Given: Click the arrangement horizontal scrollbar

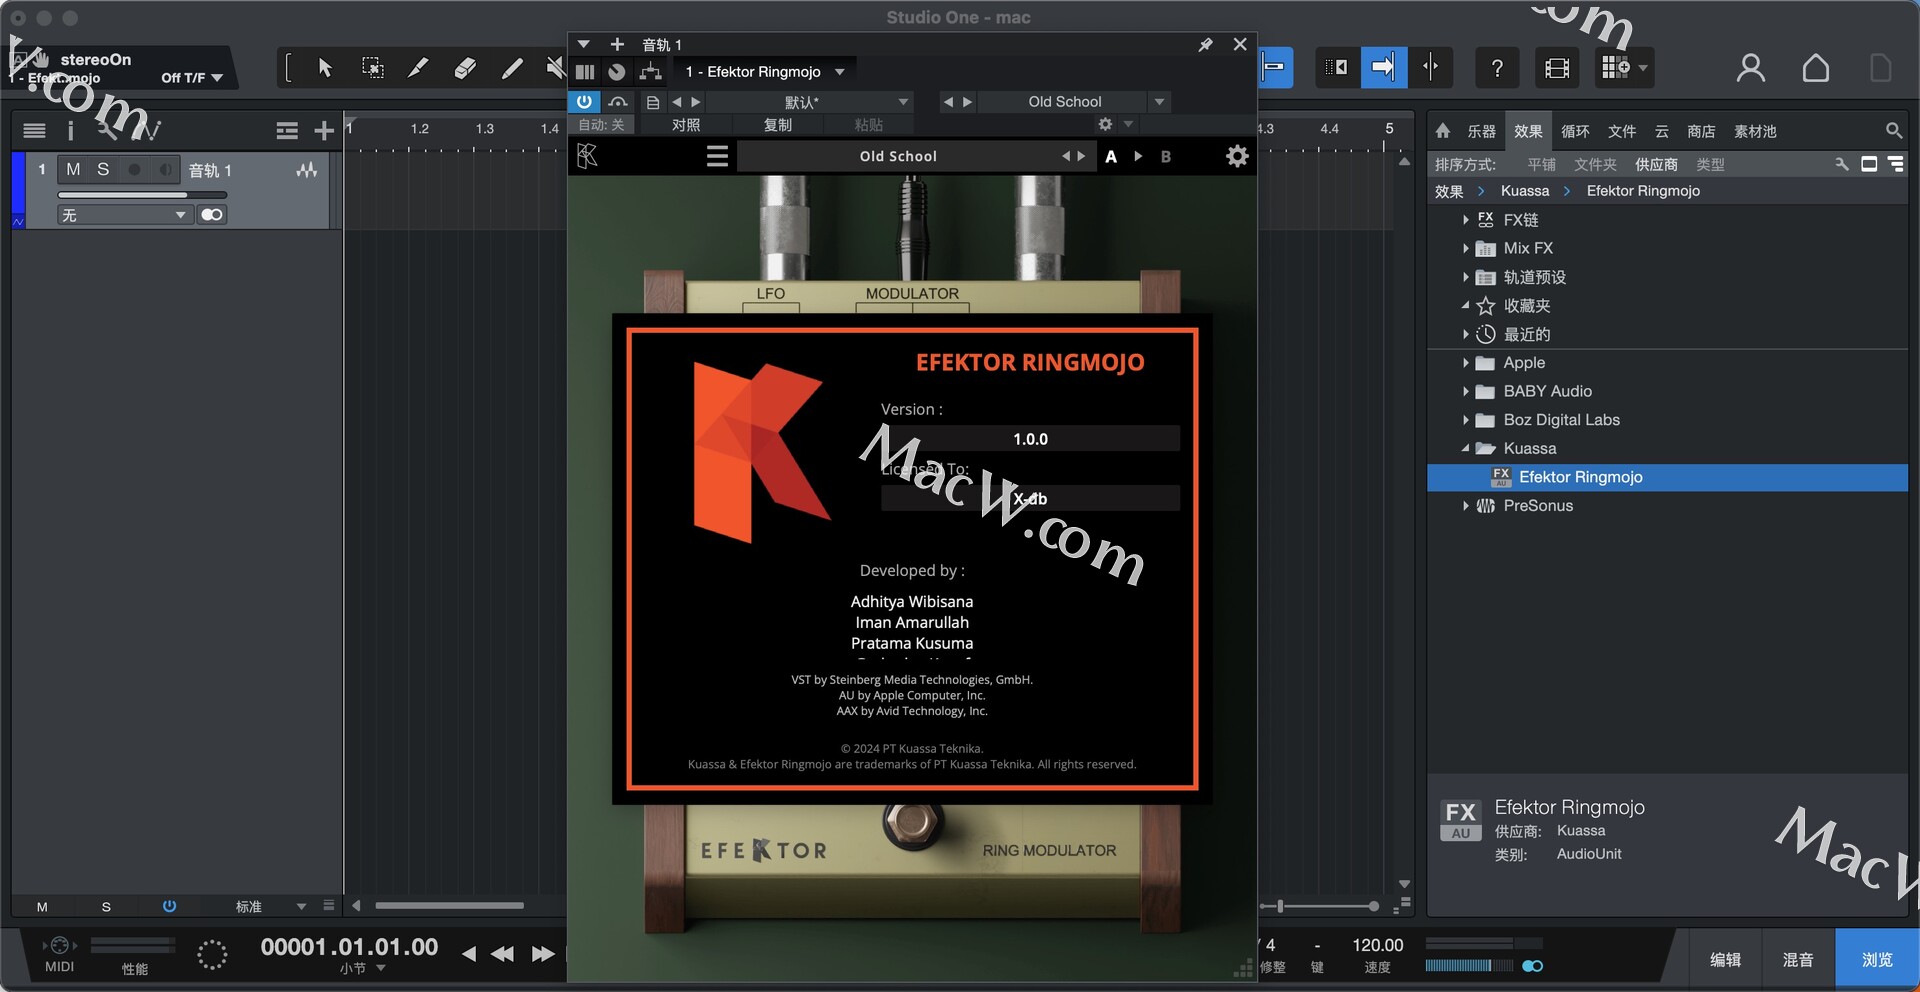Looking at the screenshot, I should pos(450,906).
